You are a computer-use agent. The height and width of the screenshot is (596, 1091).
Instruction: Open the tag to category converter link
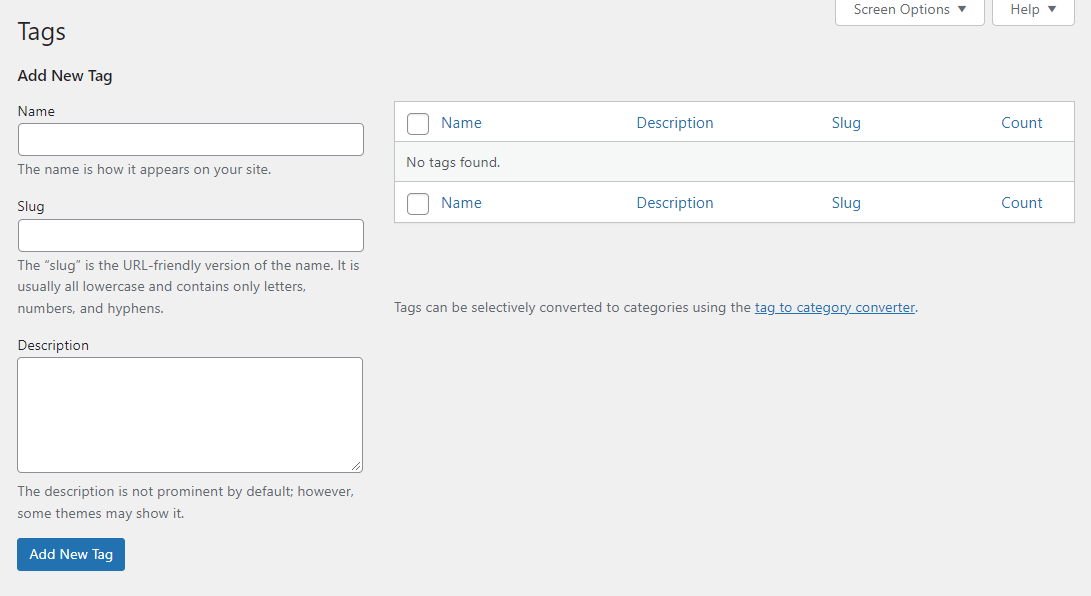pos(835,307)
